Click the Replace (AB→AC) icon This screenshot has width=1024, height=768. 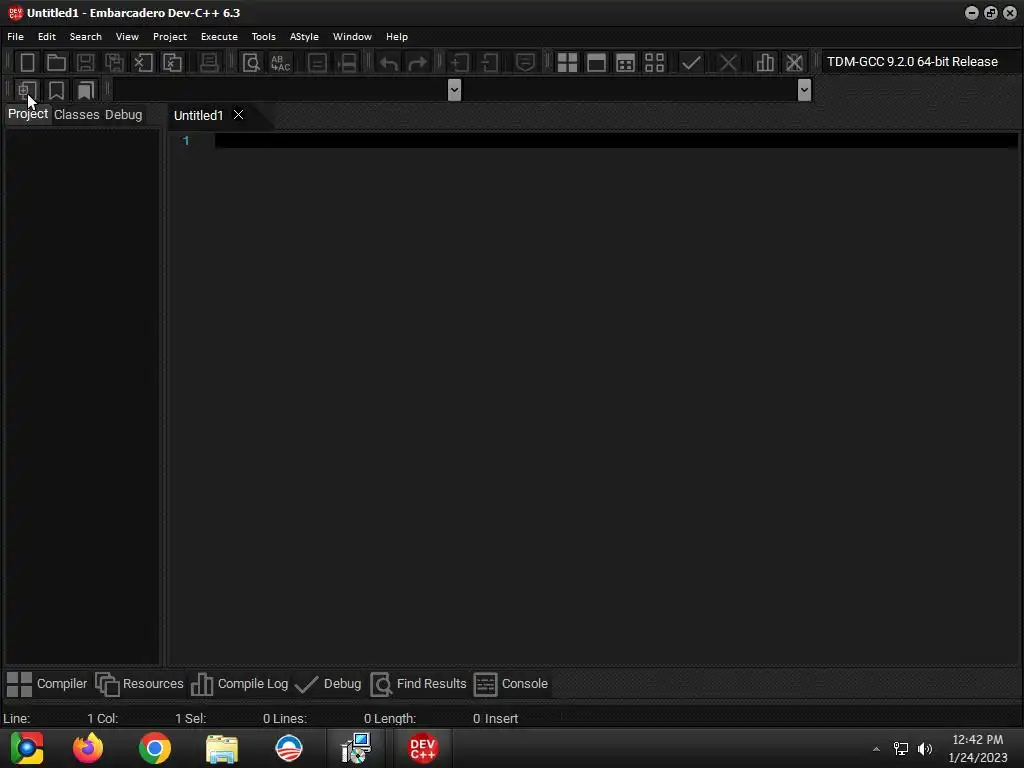[x=281, y=63]
